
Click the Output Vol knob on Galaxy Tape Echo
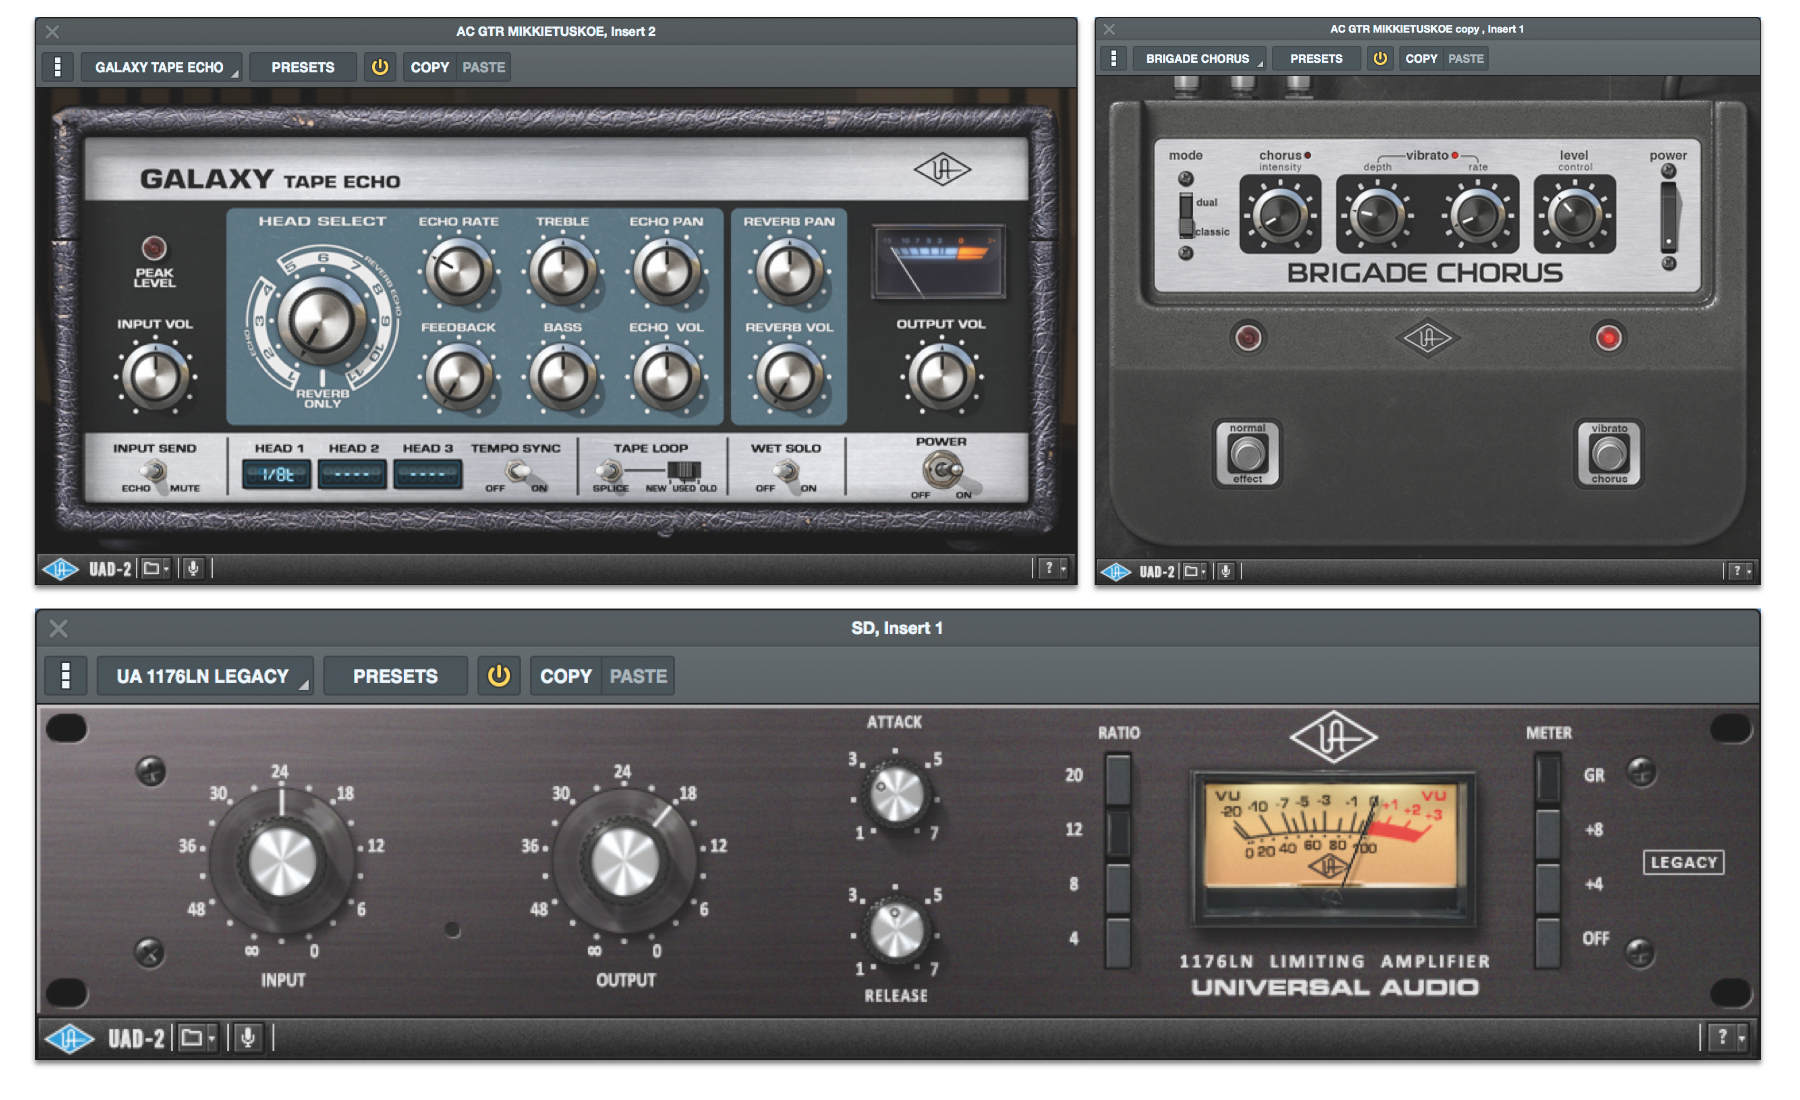[941, 377]
